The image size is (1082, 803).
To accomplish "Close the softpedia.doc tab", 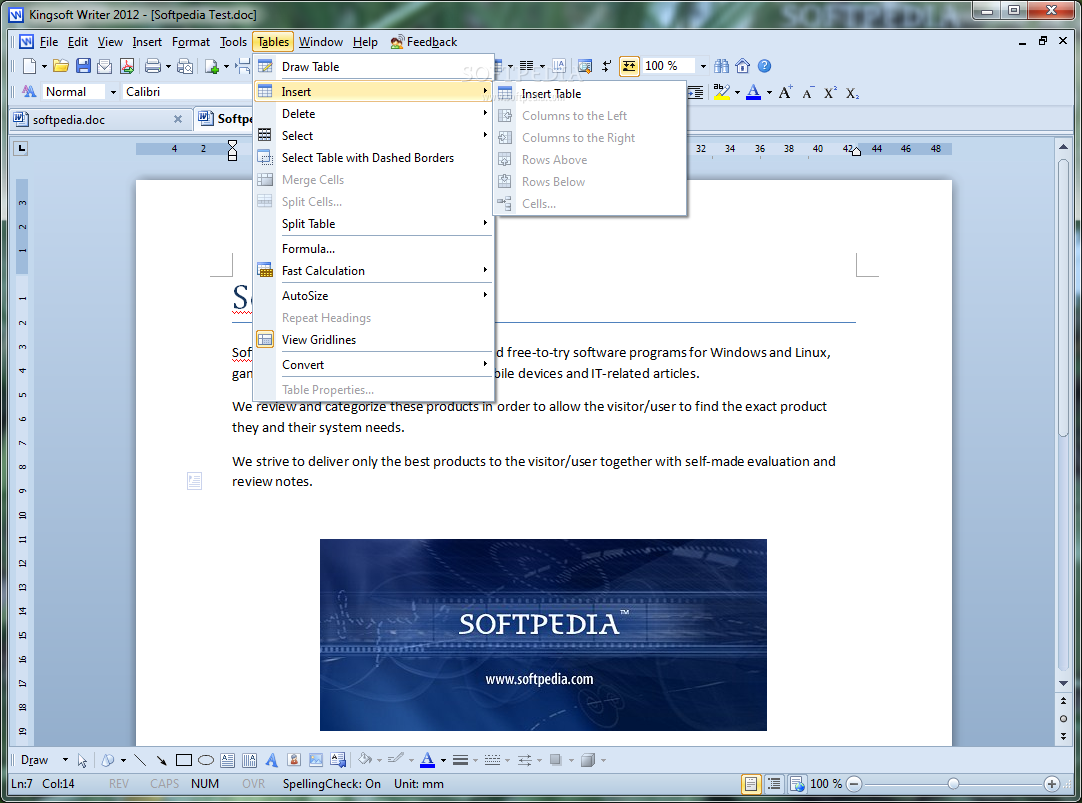I will (x=178, y=119).
